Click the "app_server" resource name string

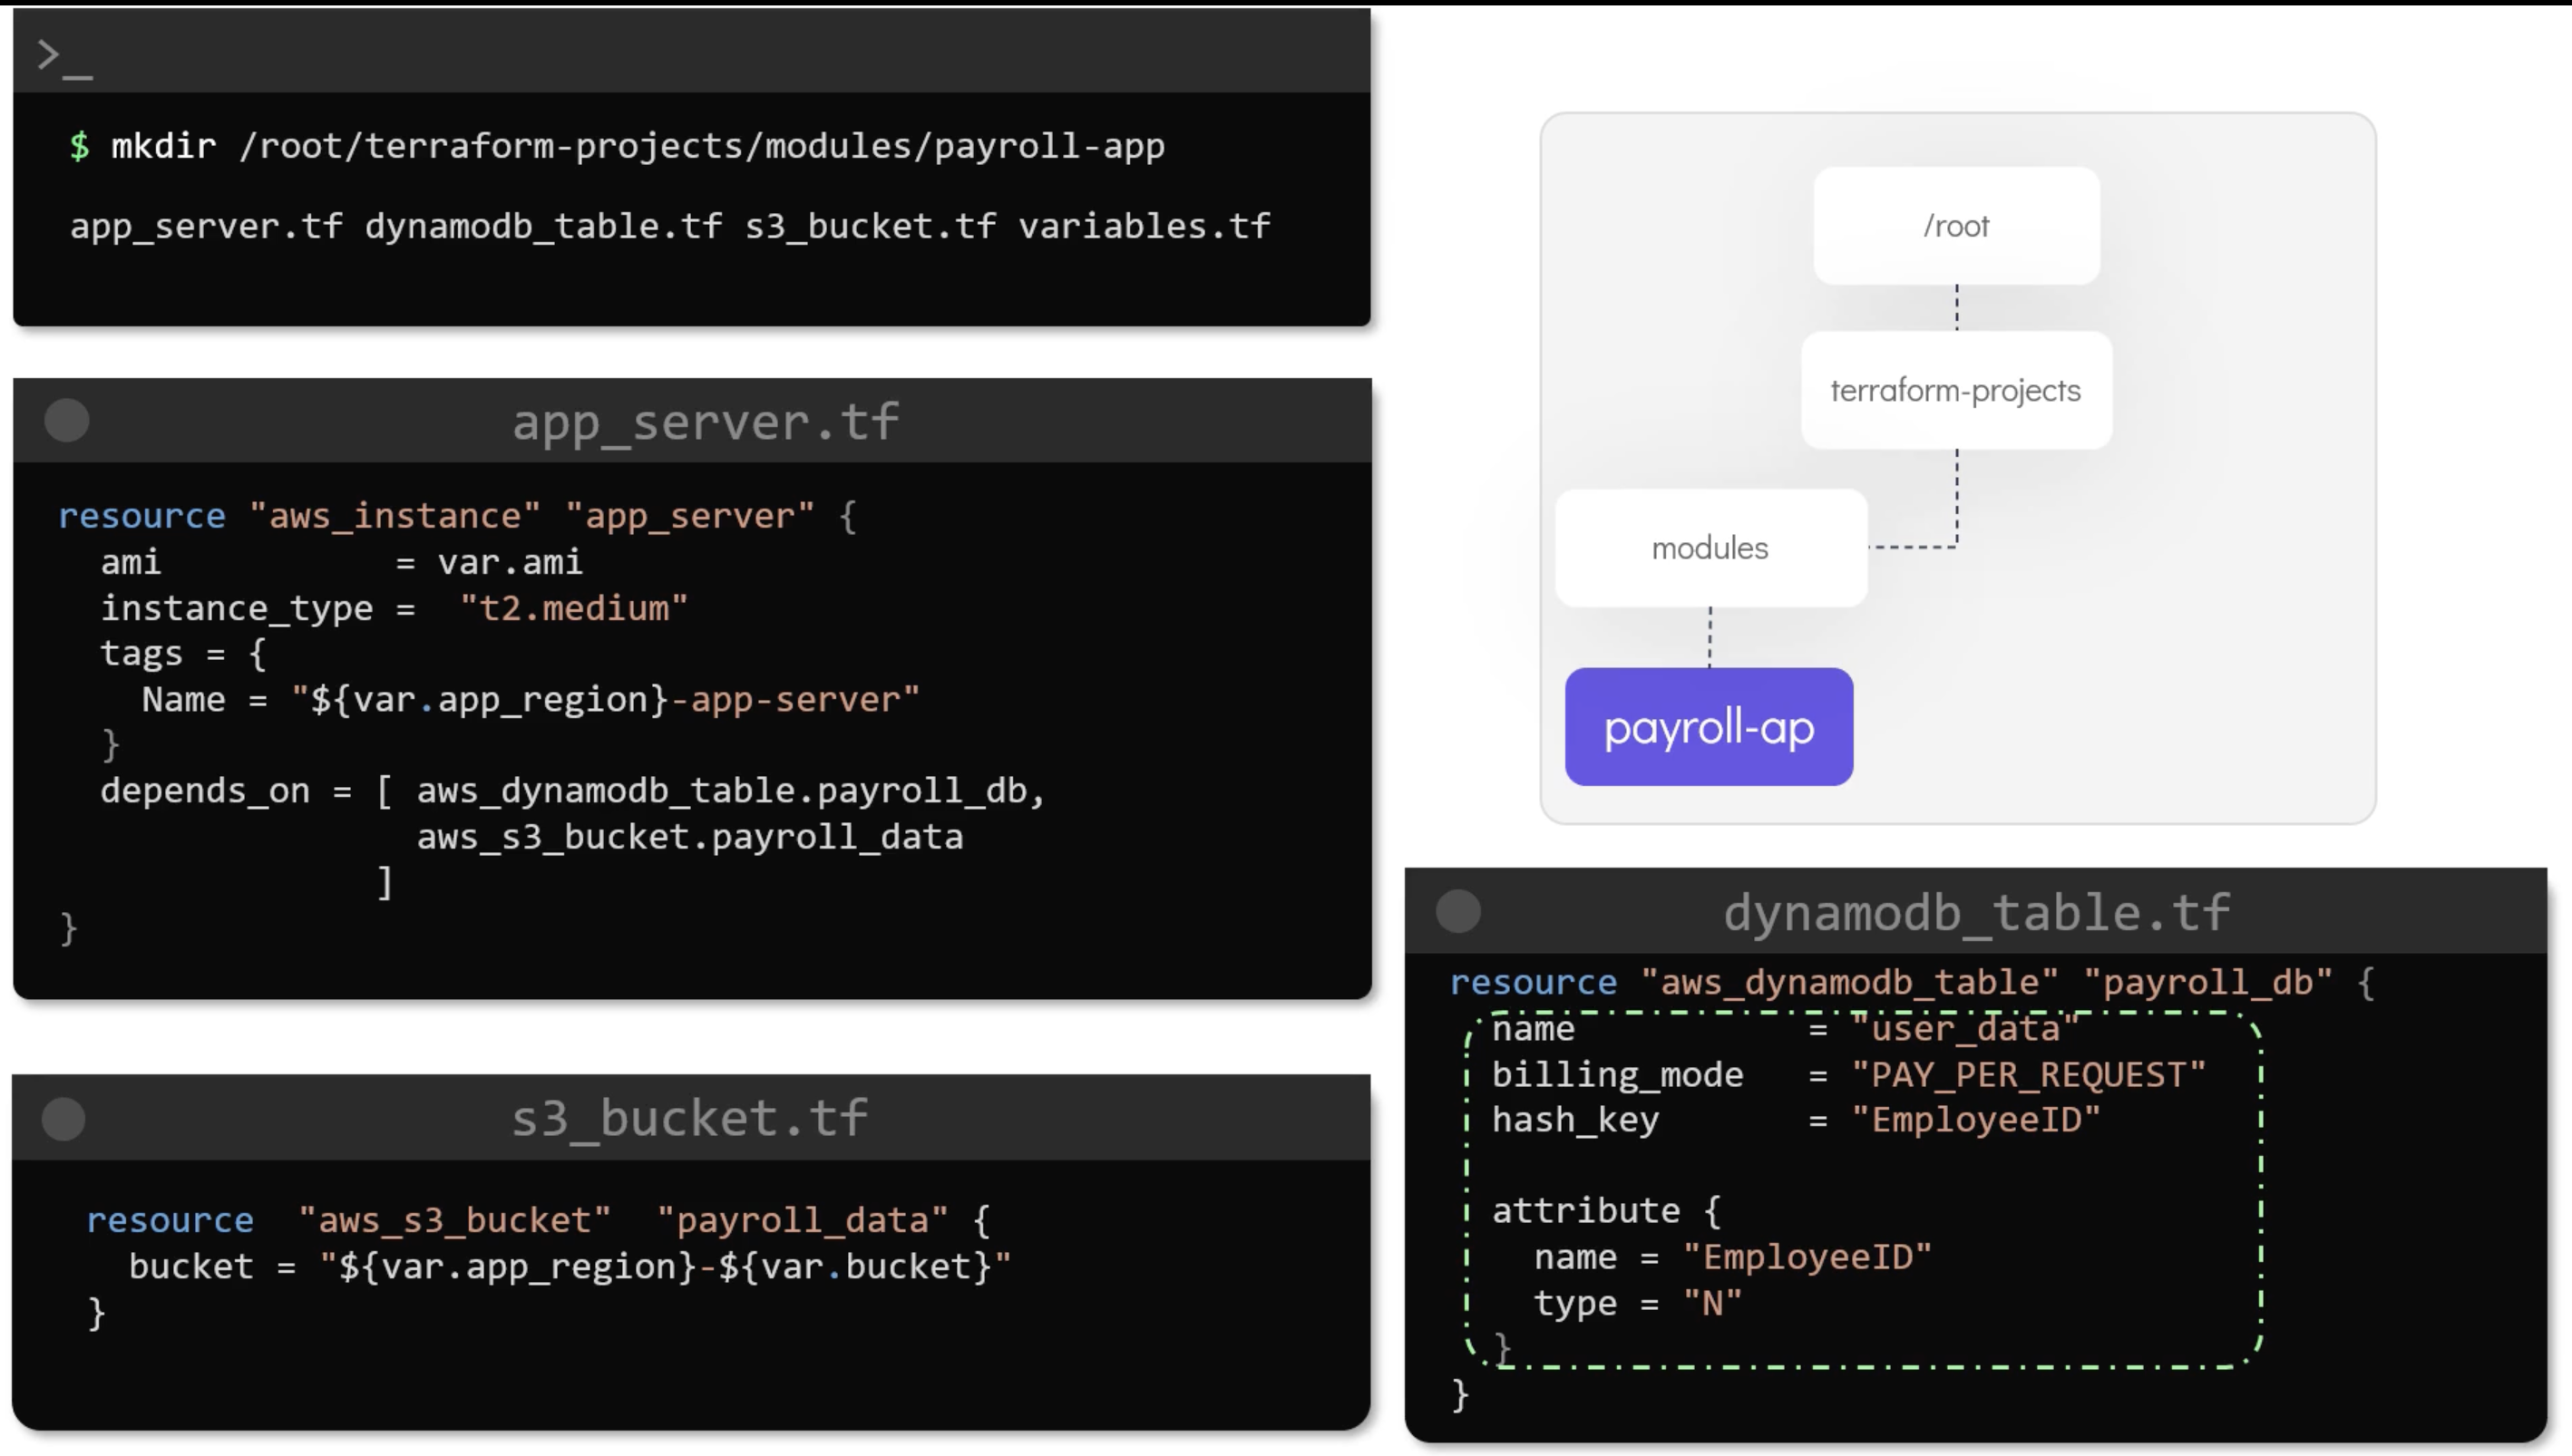(690, 516)
